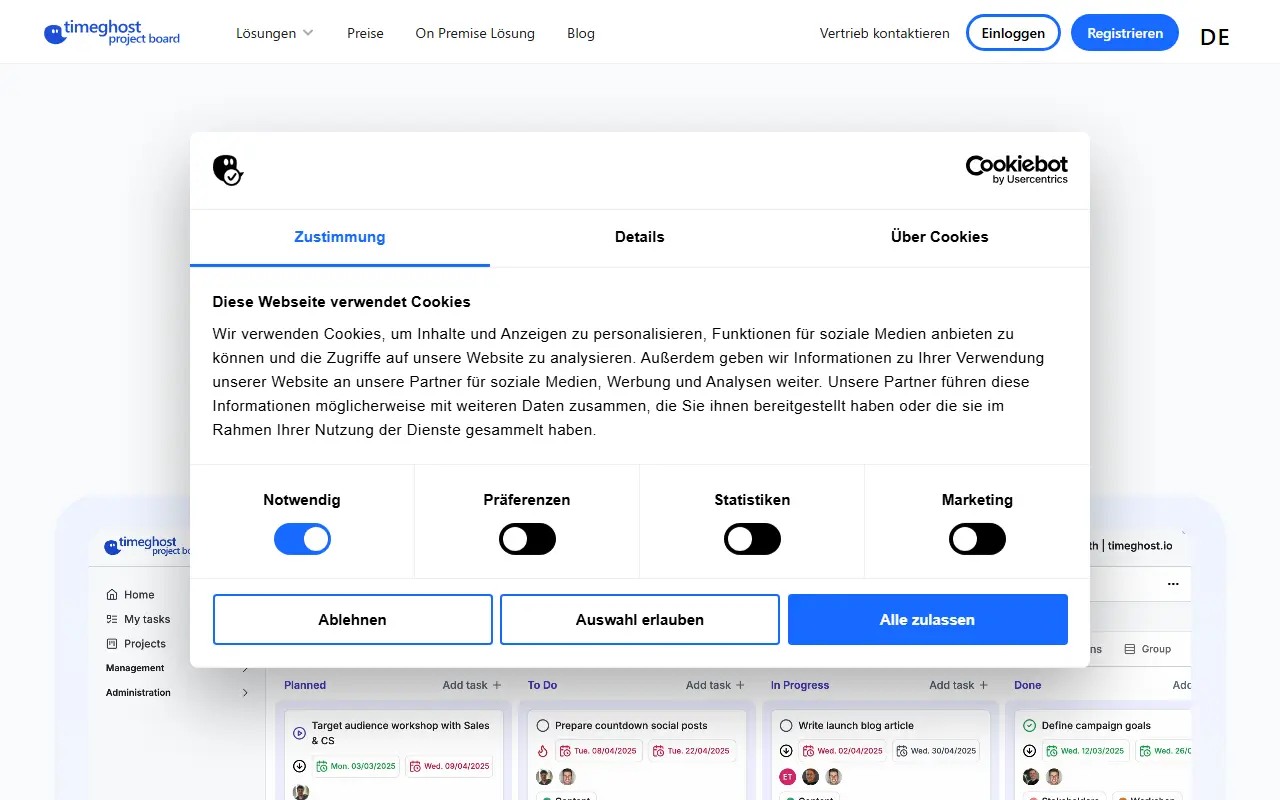1280x800 pixels.
Task: Click the Home icon in board sidebar
Action: [x=112, y=594]
